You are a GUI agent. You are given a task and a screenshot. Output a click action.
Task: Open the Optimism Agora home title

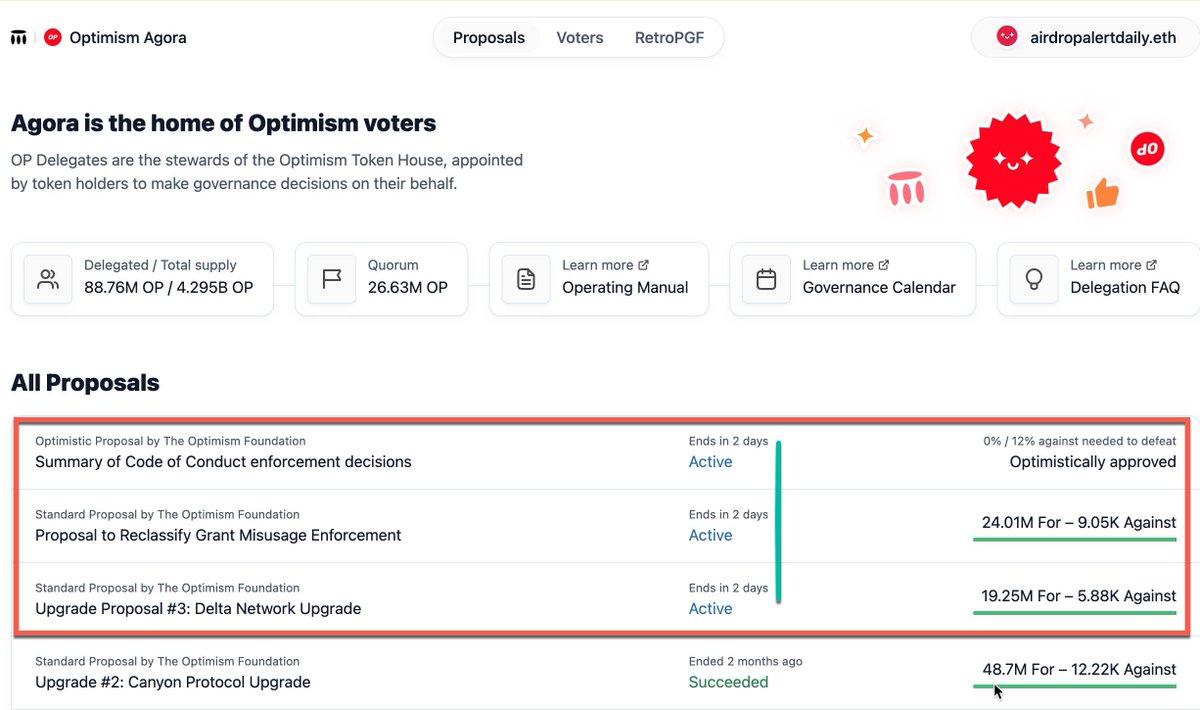[x=128, y=38]
